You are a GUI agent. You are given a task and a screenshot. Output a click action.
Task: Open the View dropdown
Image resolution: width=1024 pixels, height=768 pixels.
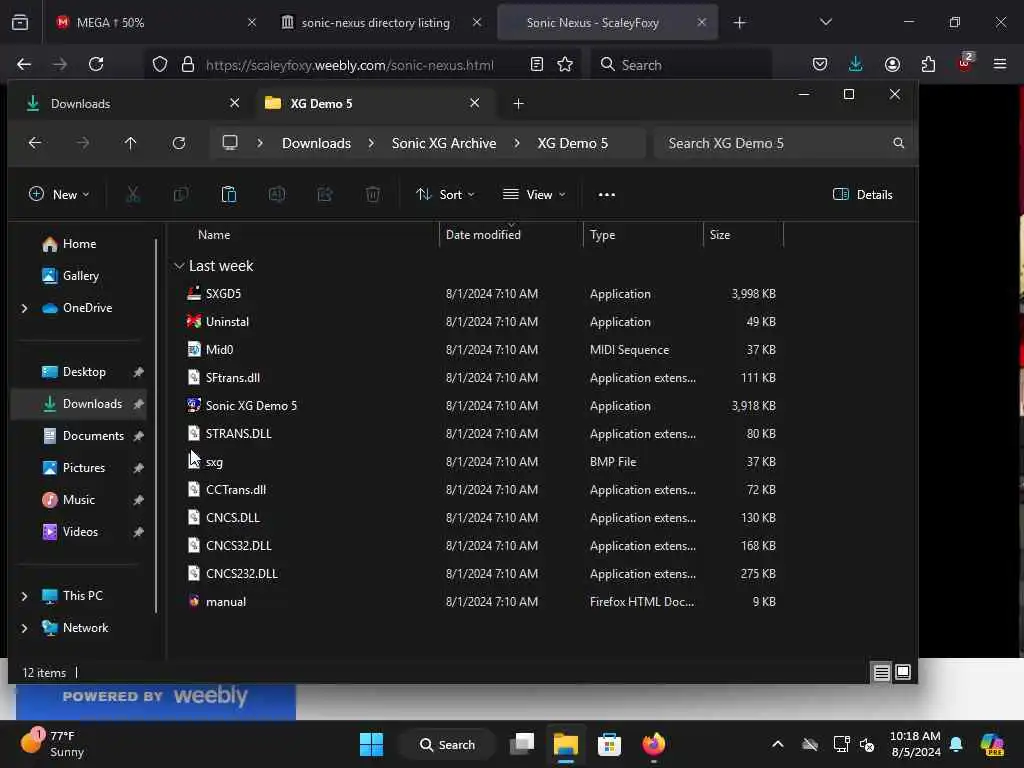[534, 194]
